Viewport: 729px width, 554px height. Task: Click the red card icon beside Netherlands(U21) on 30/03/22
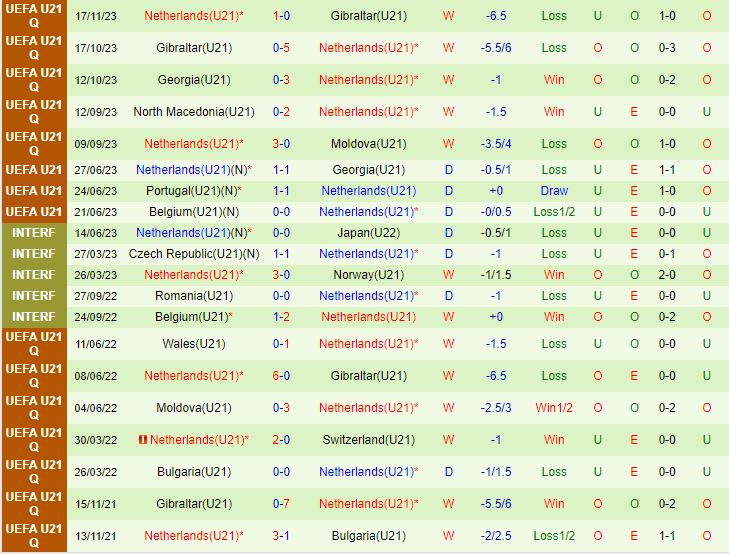pos(143,439)
